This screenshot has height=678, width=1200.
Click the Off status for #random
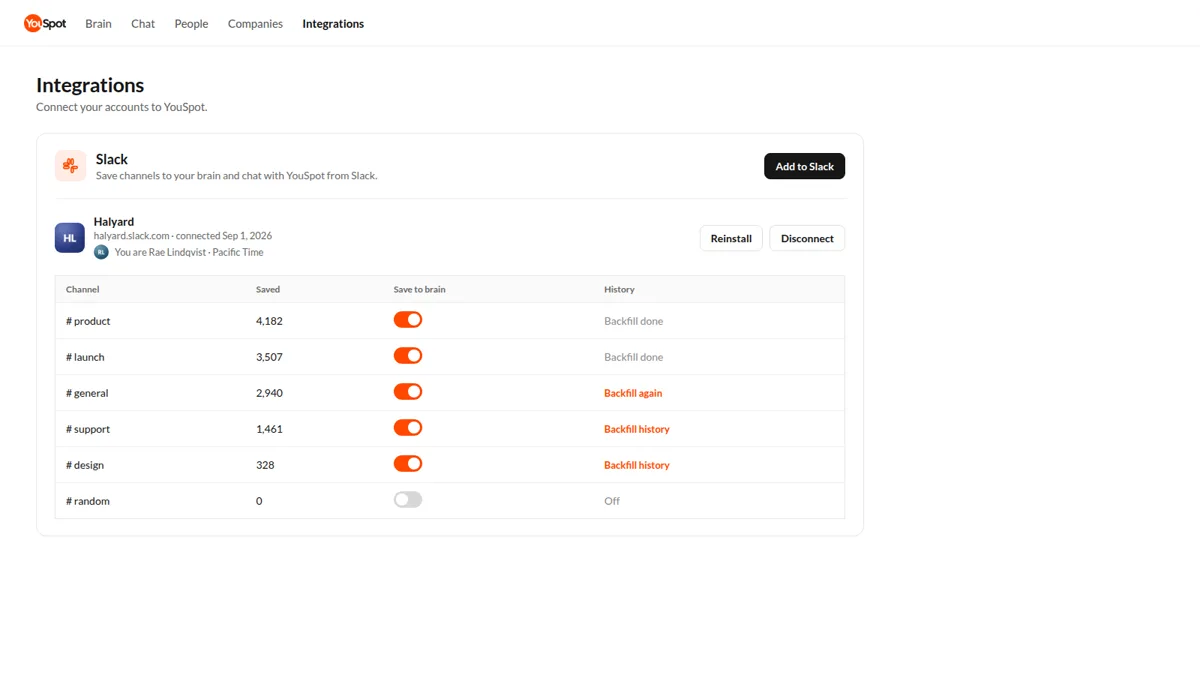coord(612,501)
